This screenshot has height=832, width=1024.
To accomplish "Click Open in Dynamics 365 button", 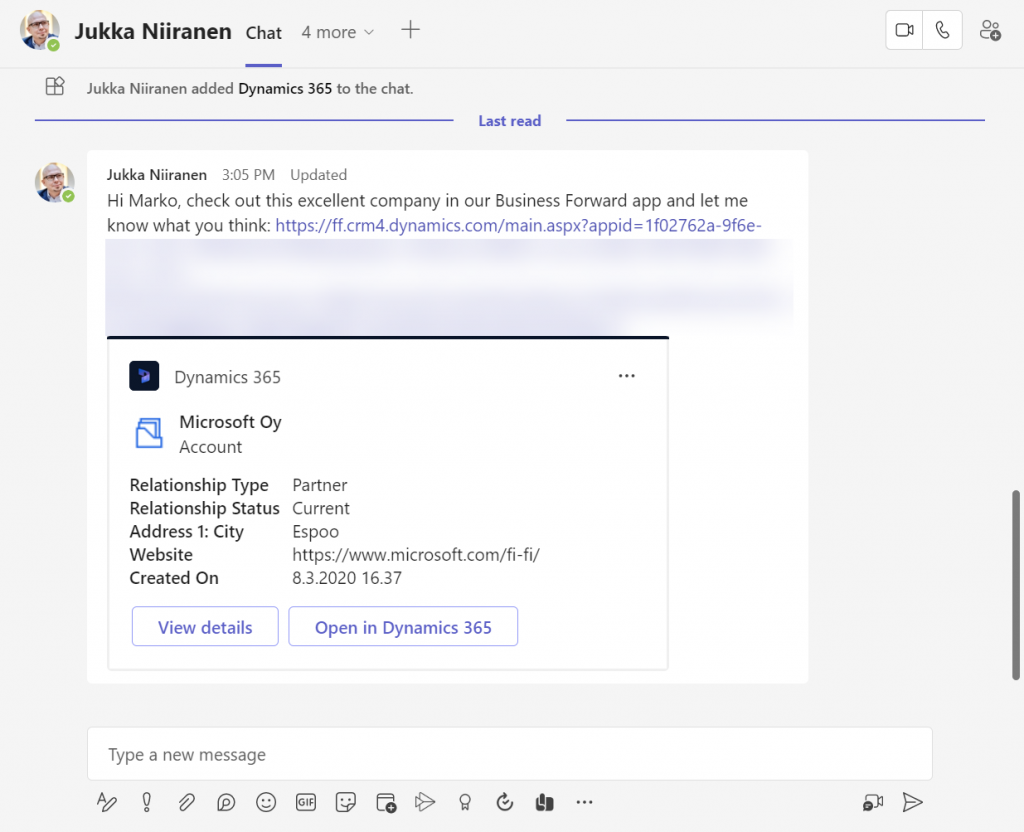I will [x=403, y=627].
